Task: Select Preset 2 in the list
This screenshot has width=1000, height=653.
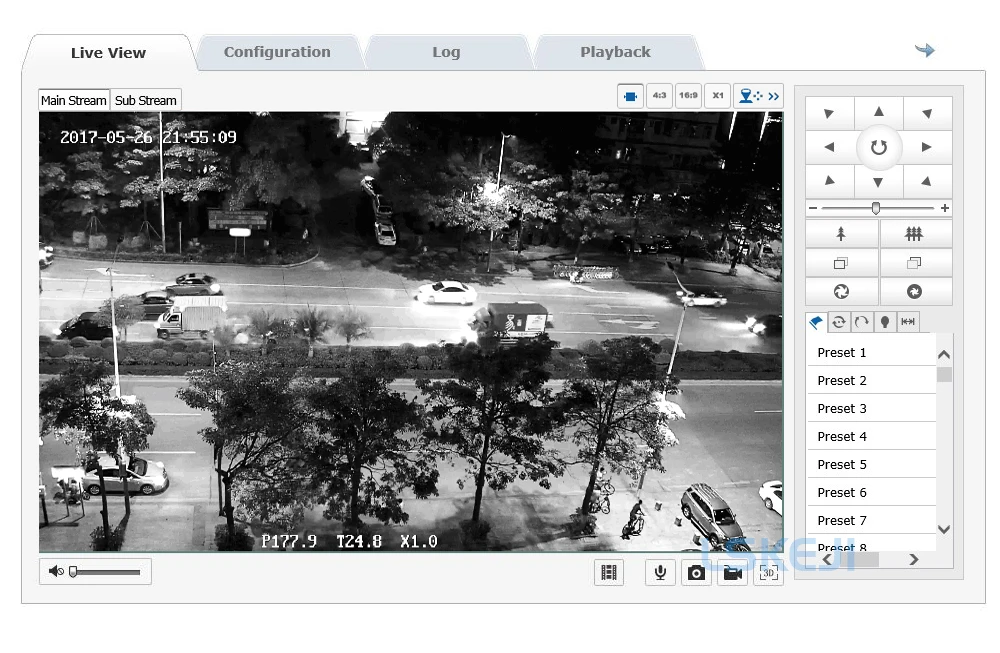Action: tap(871, 381)
